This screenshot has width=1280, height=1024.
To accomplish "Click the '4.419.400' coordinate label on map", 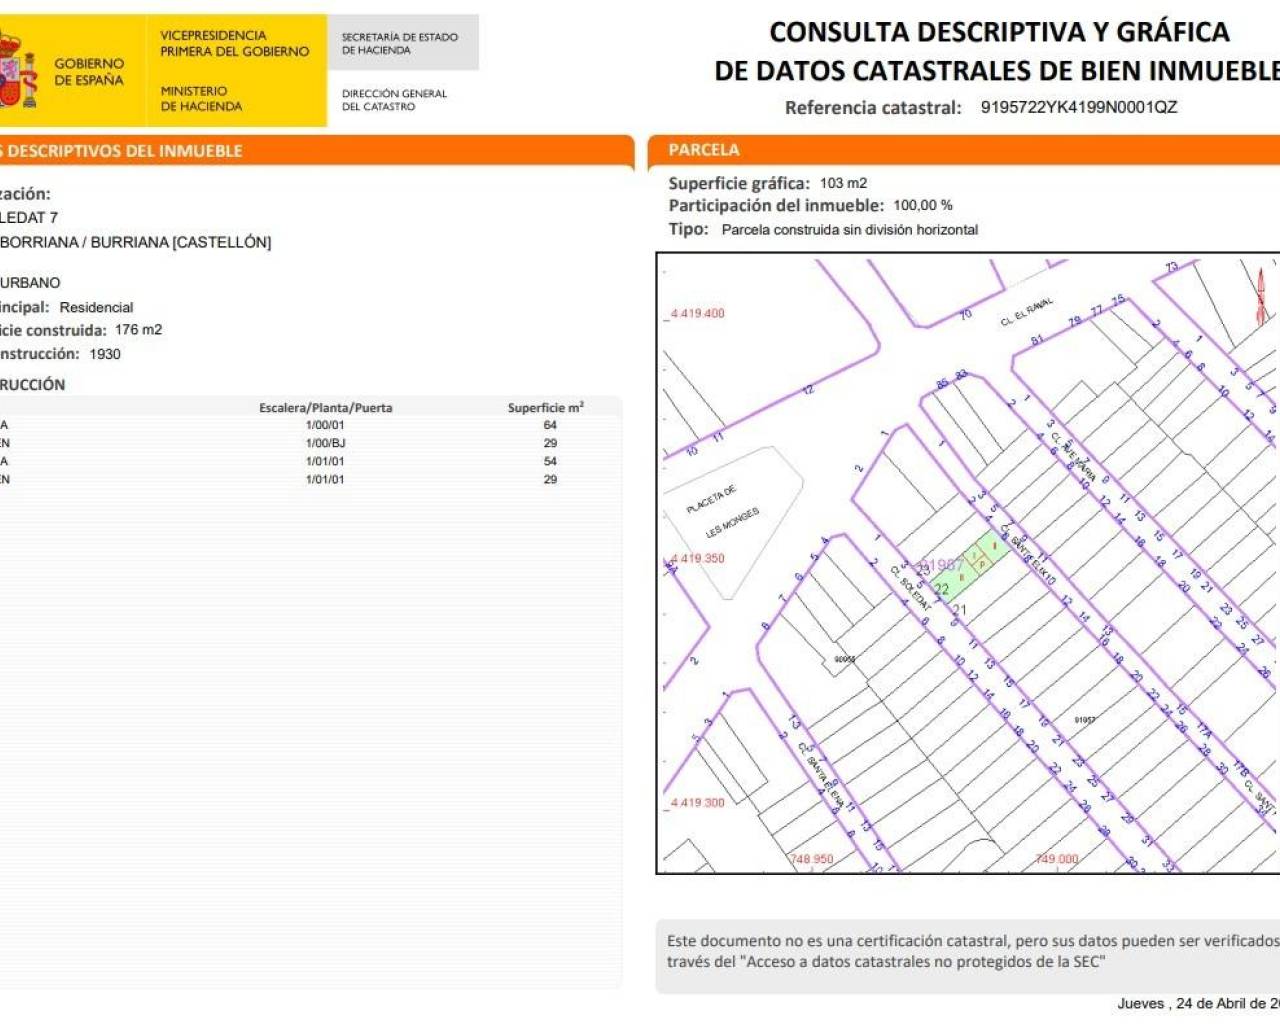I will coord(697,314).
